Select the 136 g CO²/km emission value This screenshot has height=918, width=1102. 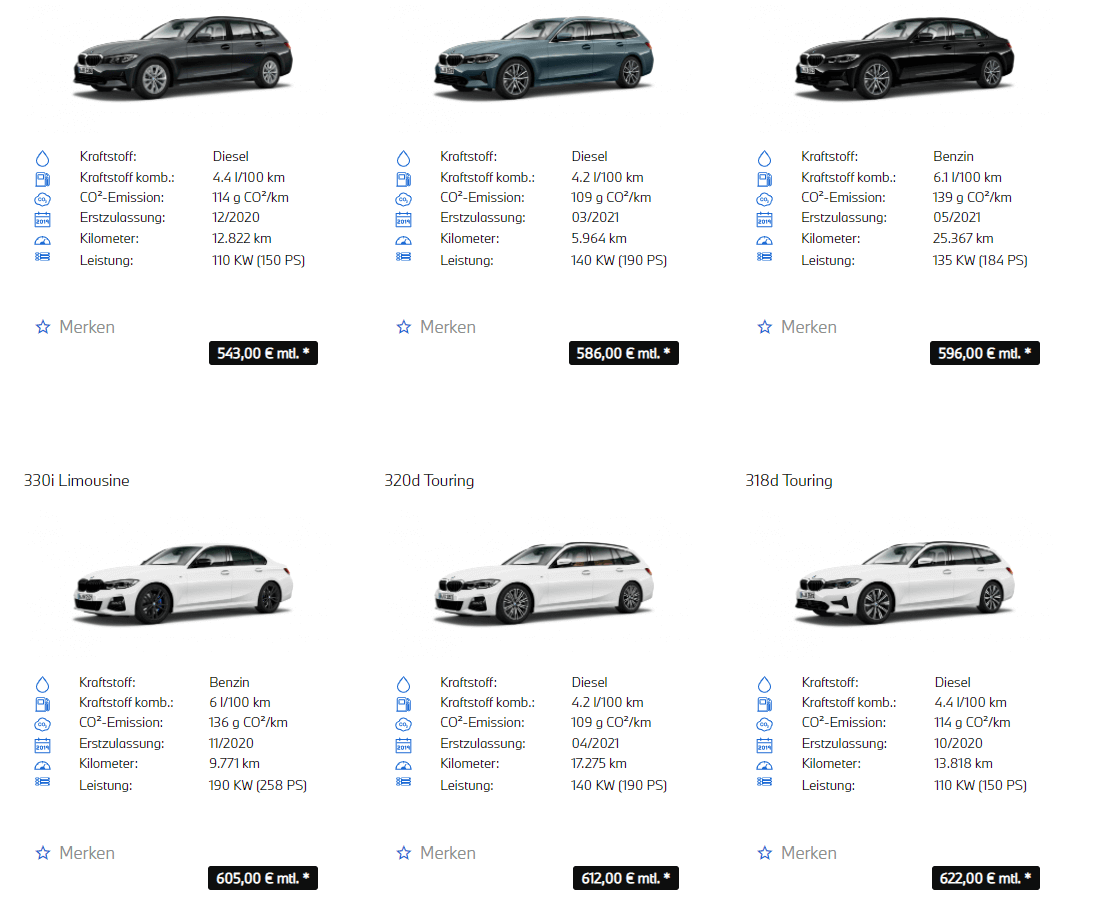coord(248,722)
